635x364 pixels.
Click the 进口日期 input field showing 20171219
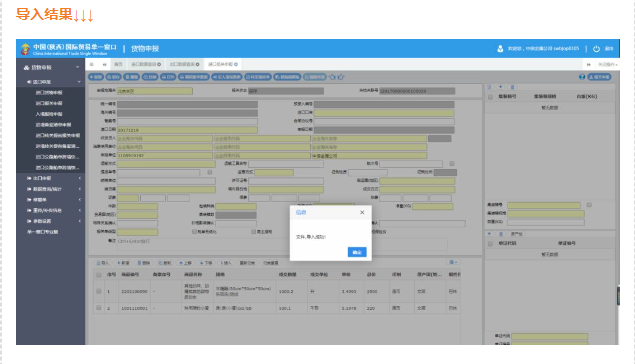pos(187,130)
